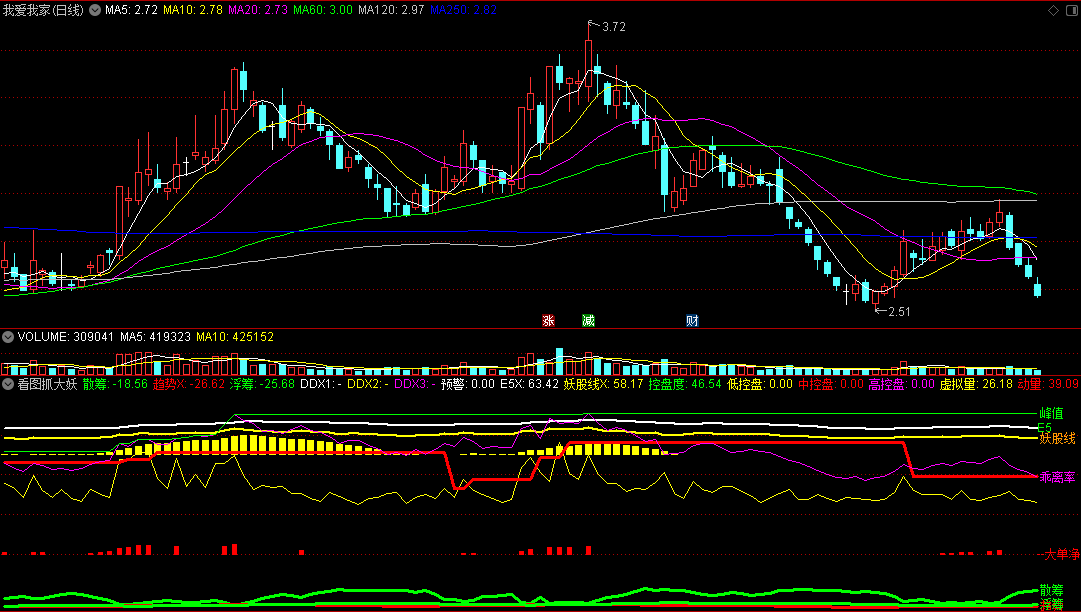Click the 3.72 high price label

point(614,27)
